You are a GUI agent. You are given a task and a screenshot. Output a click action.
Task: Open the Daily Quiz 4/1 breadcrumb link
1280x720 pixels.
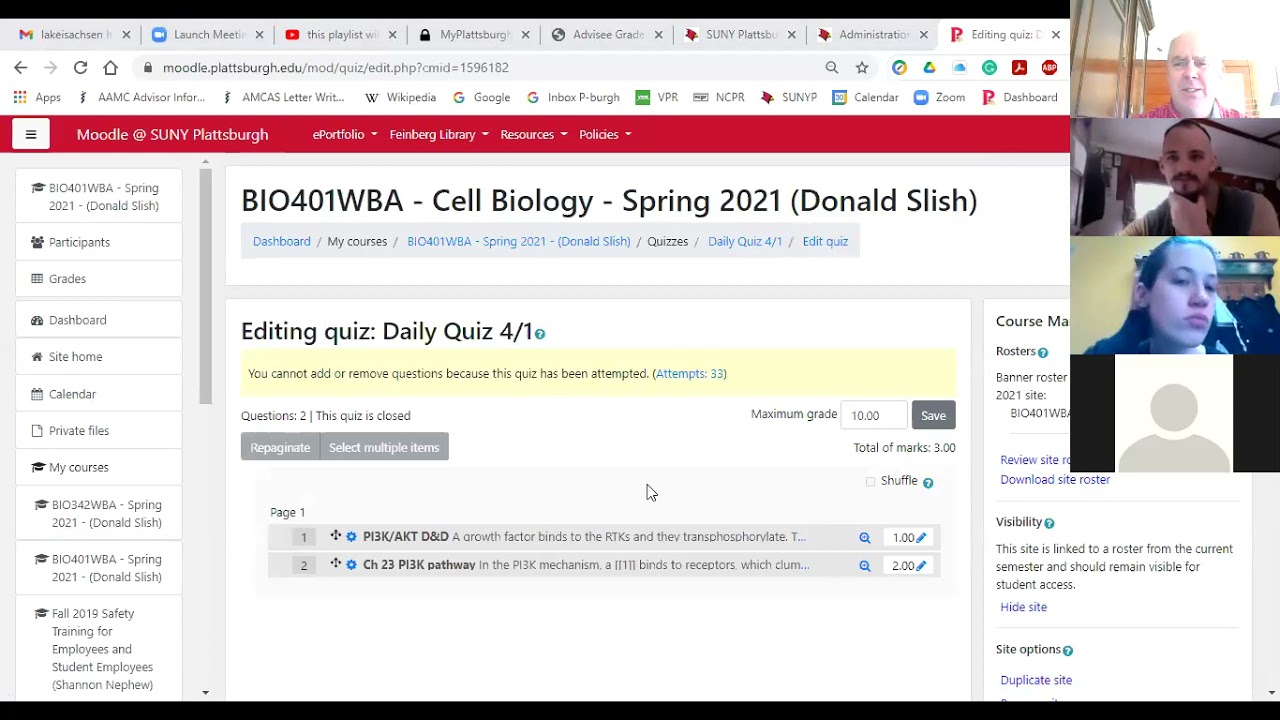[745, 241]
